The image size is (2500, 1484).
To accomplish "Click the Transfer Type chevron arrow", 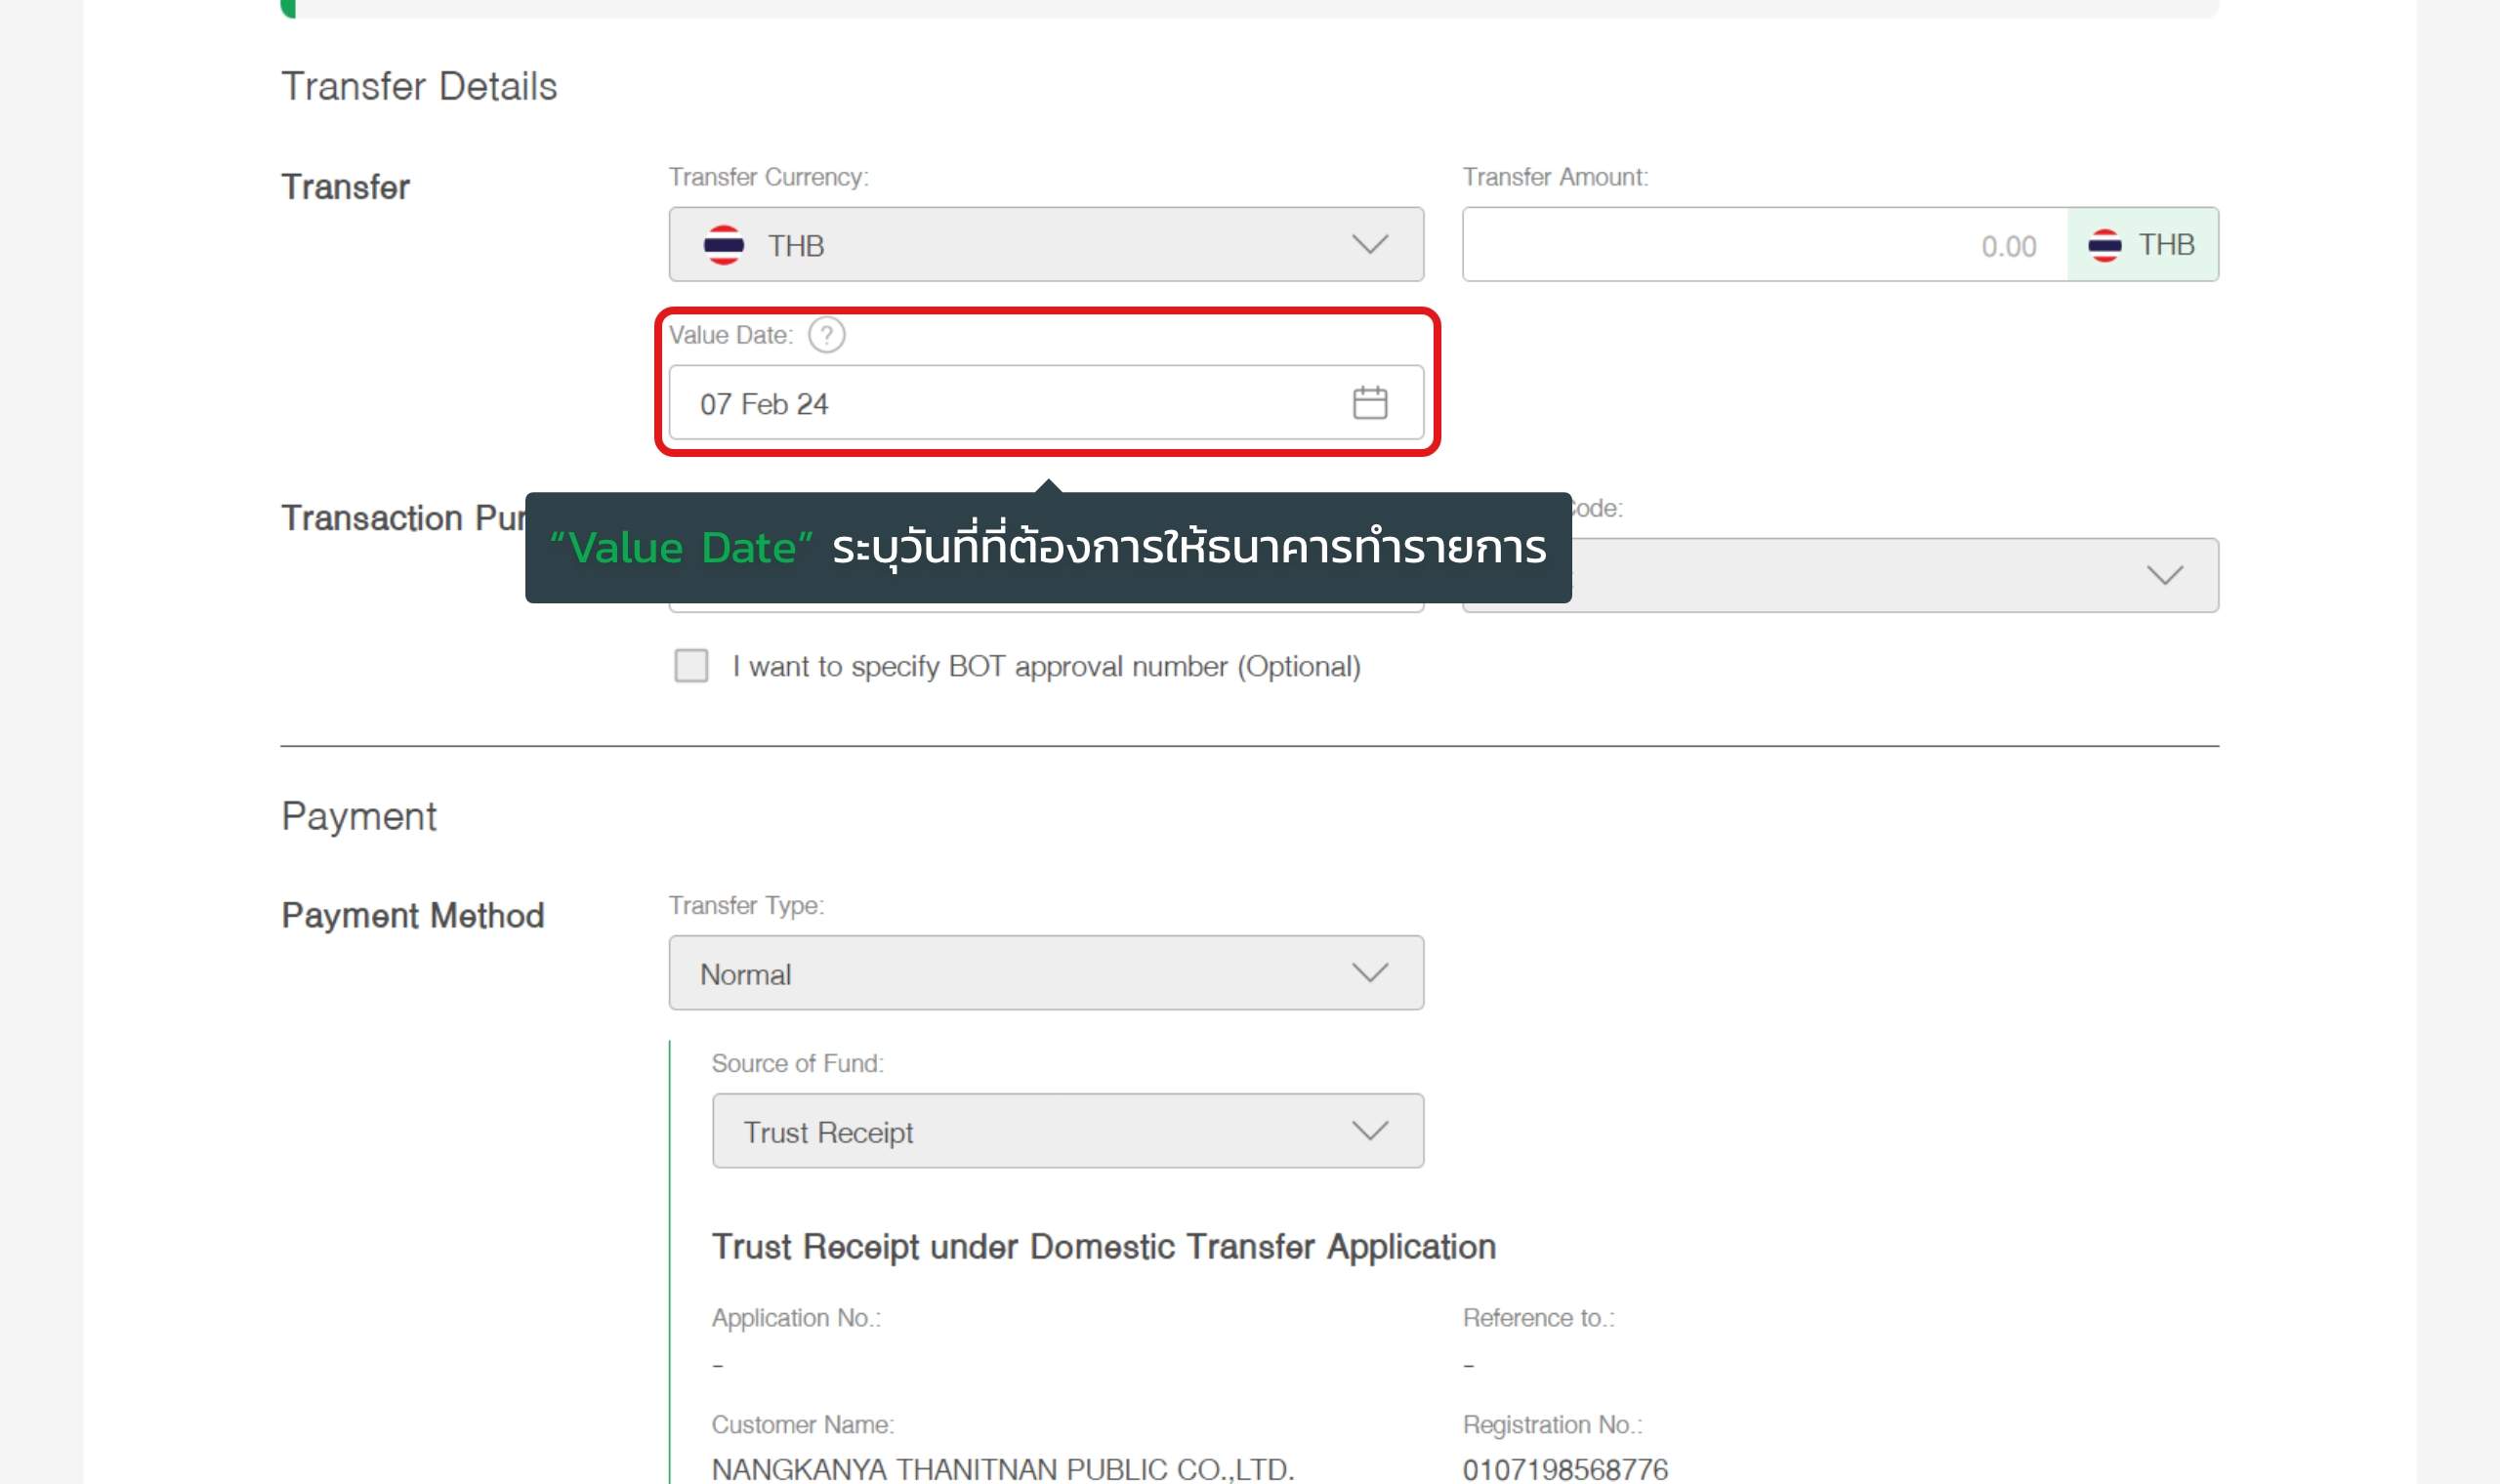I will click(1369, 973).
